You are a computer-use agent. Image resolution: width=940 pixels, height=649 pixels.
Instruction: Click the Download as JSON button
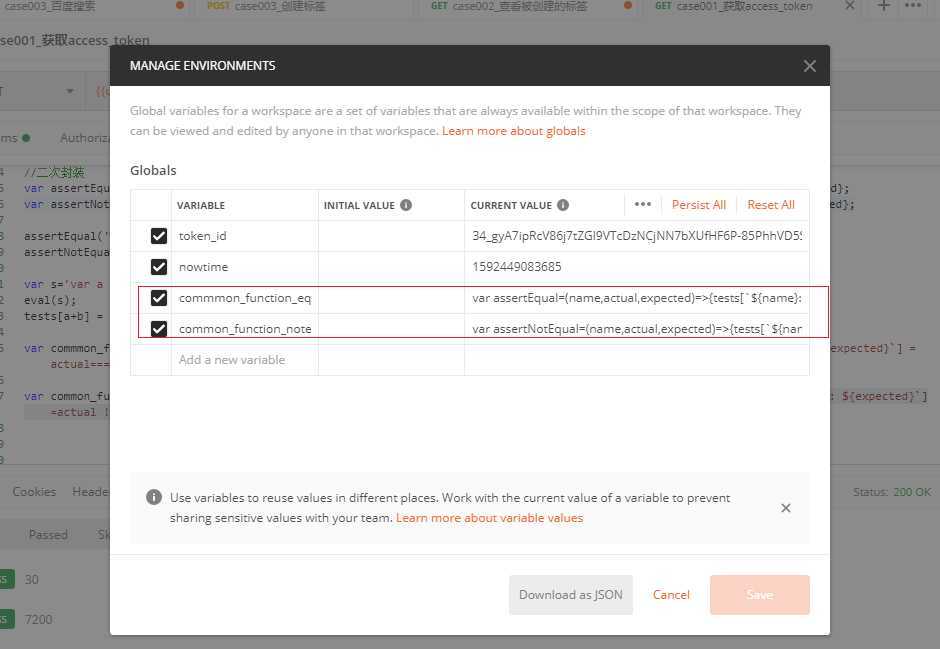click(570, 595)
